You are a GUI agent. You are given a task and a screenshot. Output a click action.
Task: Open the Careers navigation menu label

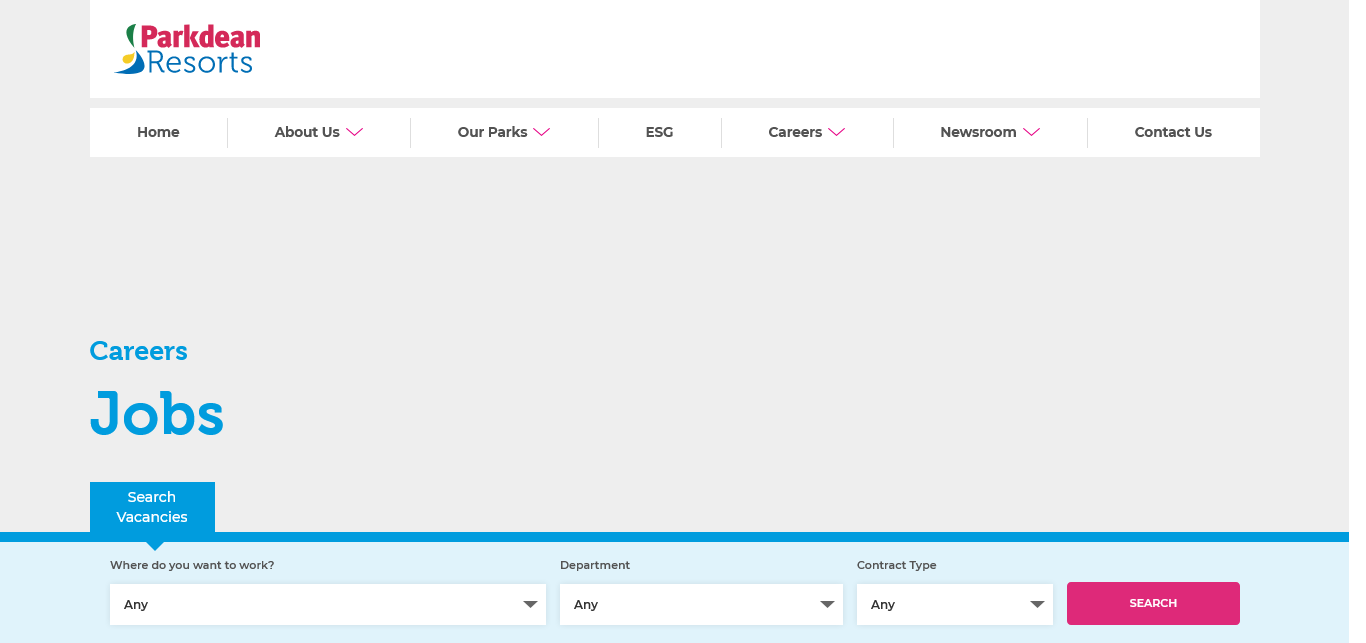795,132
